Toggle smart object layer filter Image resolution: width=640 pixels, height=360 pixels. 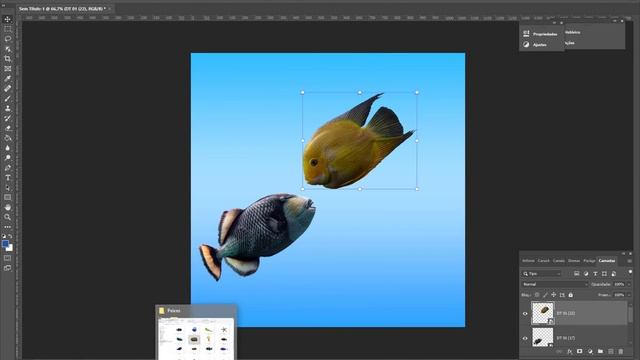(613, 273)
